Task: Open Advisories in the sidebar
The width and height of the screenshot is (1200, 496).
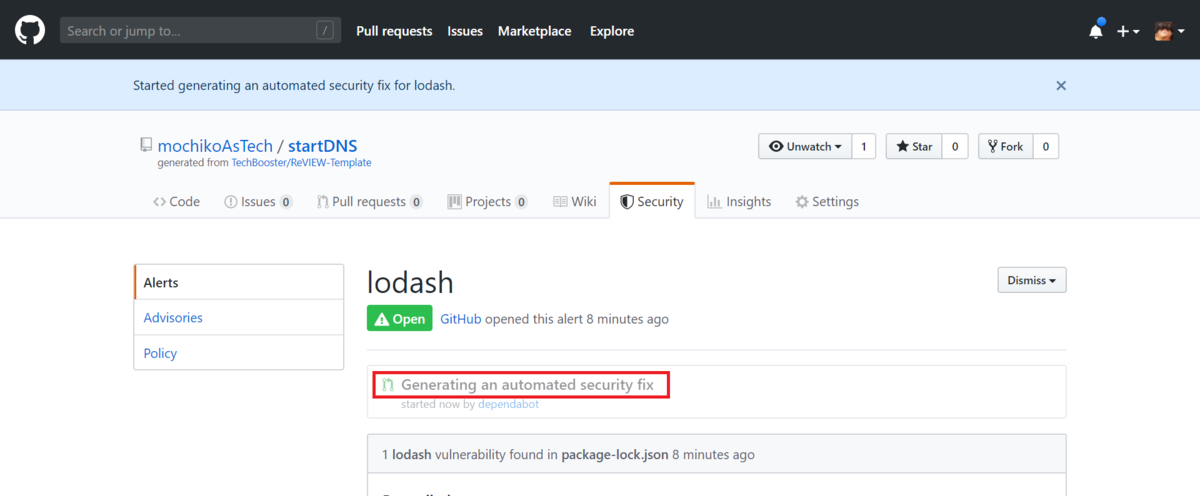Action: (239, 317)
